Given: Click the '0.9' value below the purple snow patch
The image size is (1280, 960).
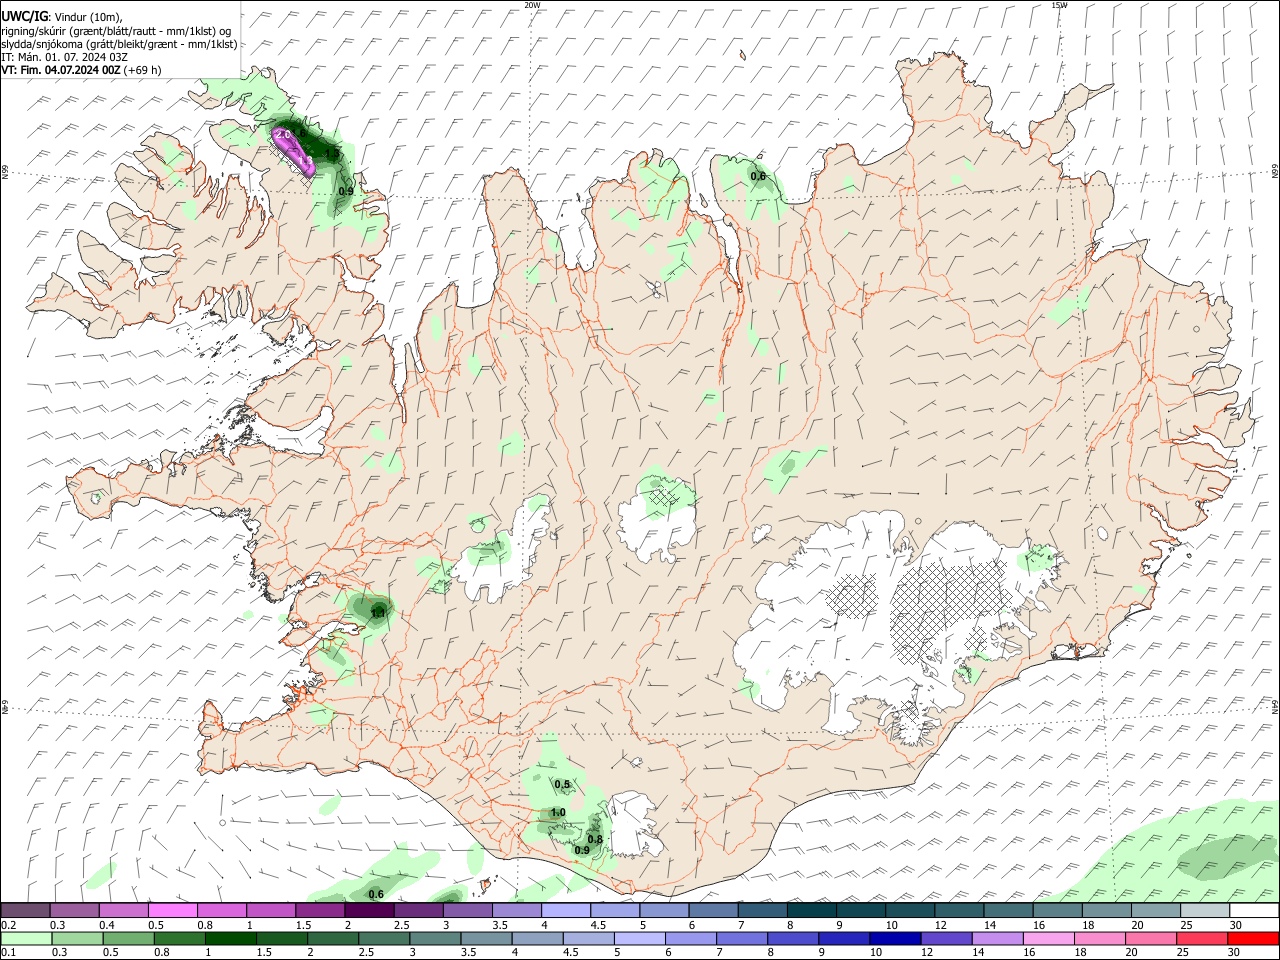Looking at the screenshot, I should (x=346, y=191).
